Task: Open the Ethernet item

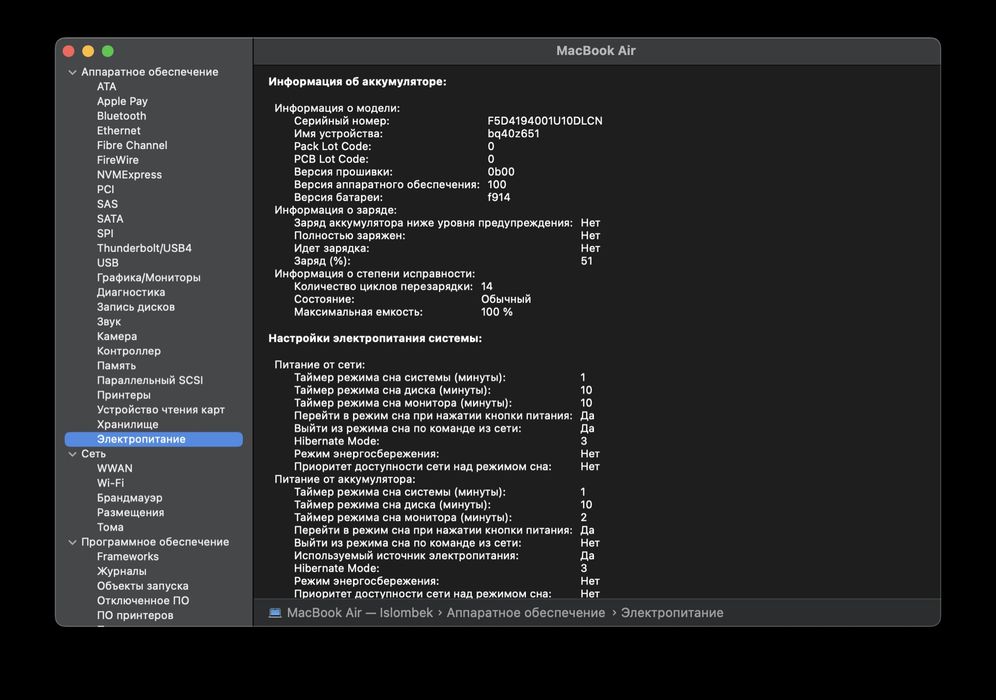Action: (x=119, y=130)
